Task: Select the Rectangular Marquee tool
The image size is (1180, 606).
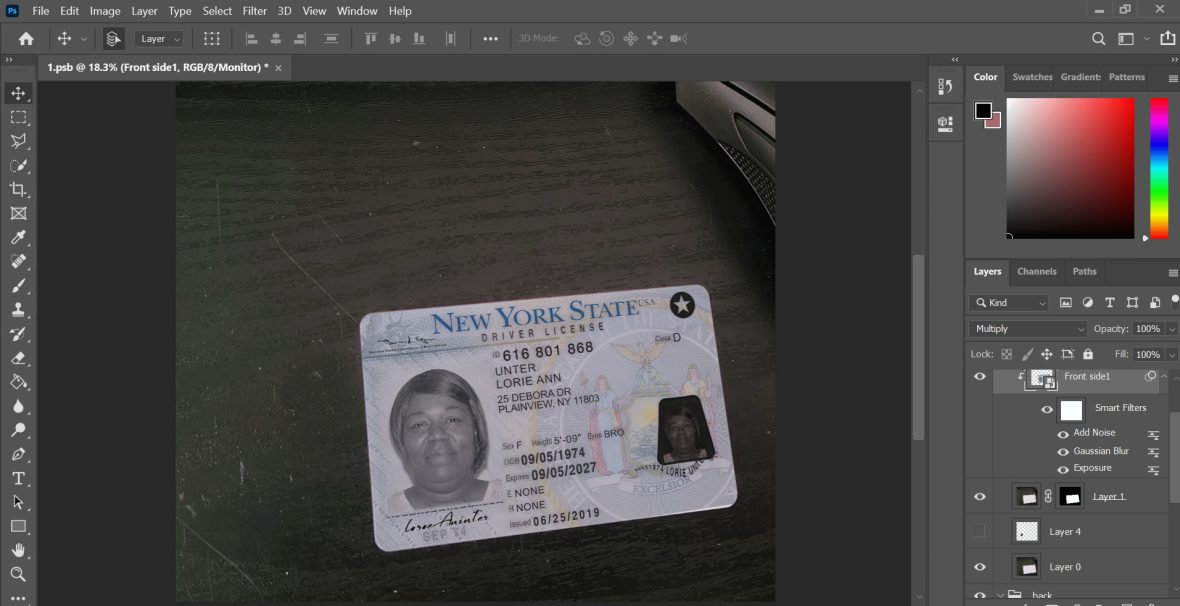Action: [18, 117]
